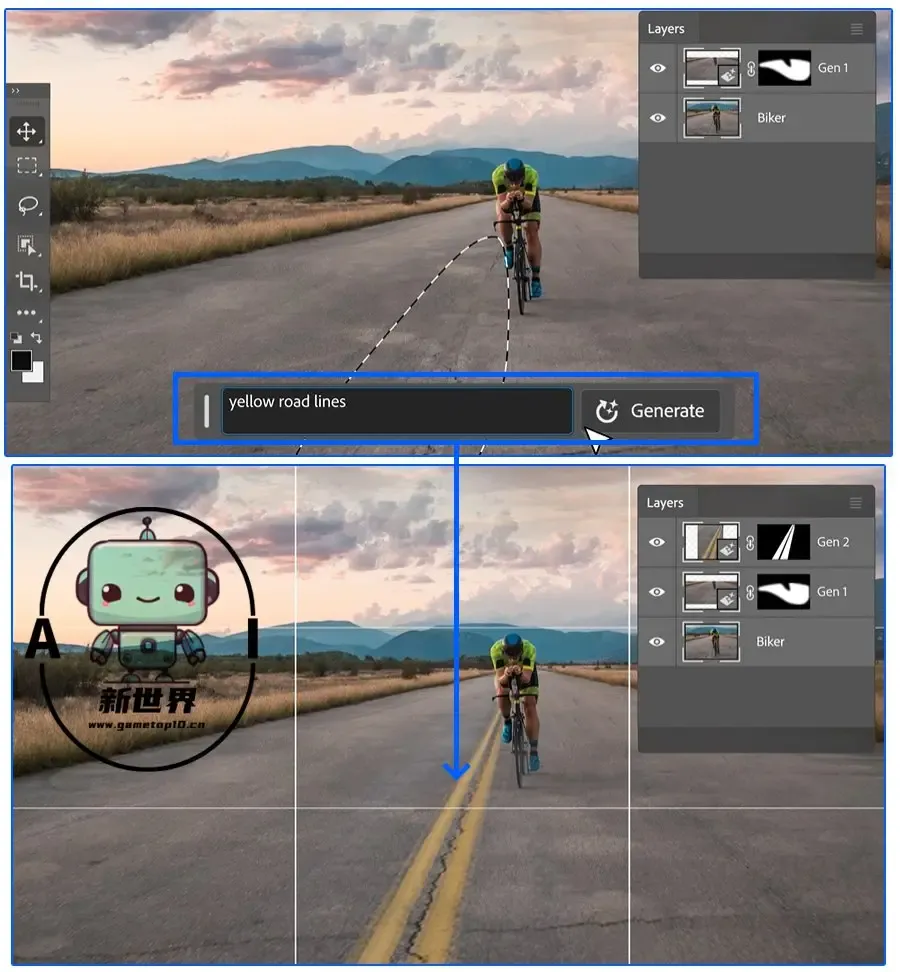Select the Object Selection tool

tap(26, 245)
